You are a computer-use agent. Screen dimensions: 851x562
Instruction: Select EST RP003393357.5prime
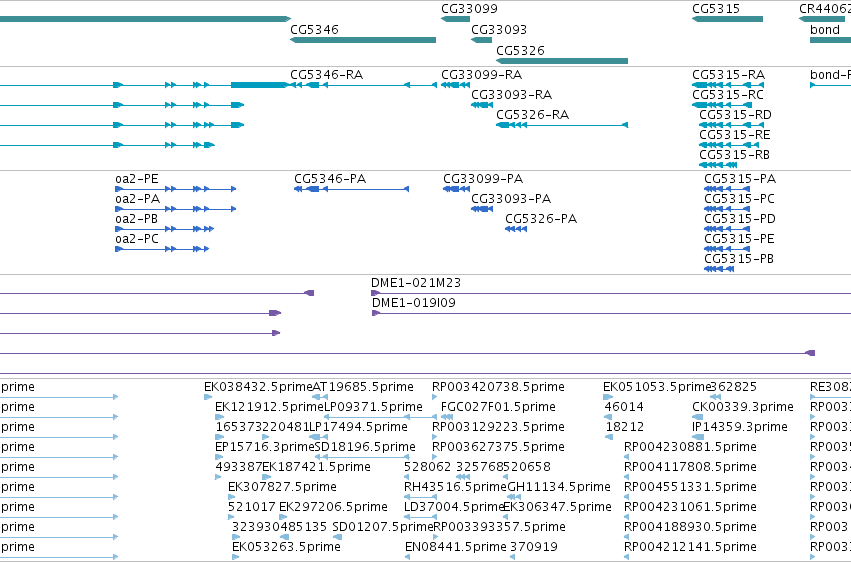pos(435,537)
